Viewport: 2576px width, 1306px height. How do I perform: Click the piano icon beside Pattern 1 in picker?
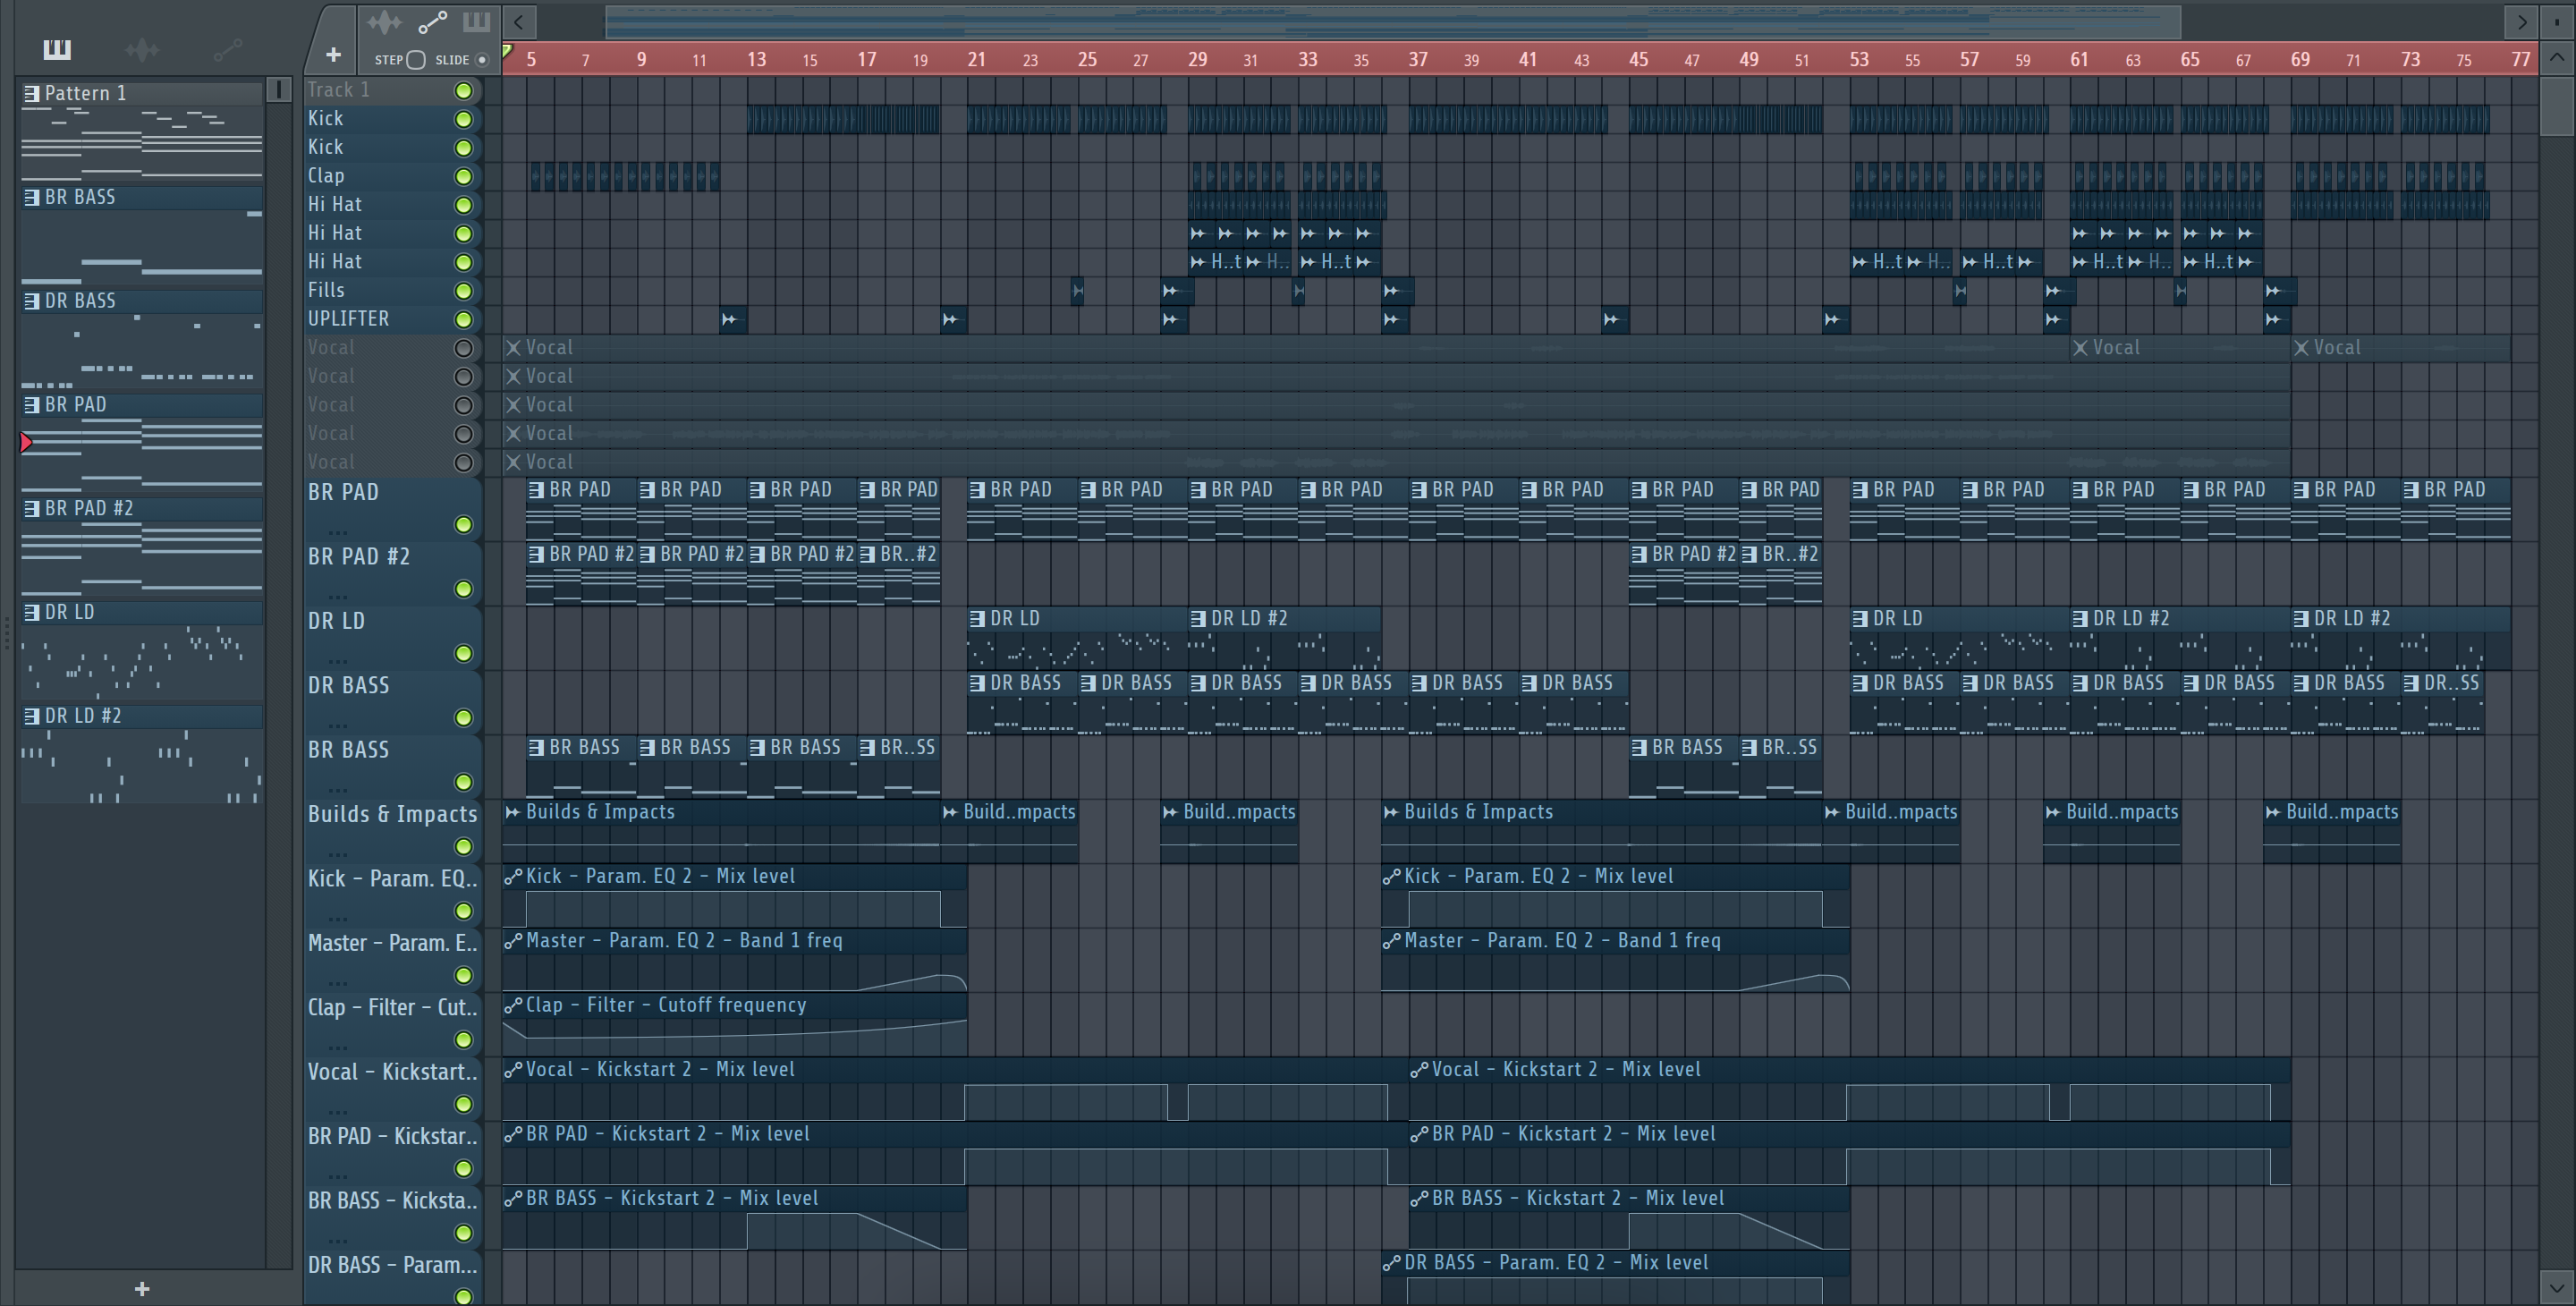[32, 93]
